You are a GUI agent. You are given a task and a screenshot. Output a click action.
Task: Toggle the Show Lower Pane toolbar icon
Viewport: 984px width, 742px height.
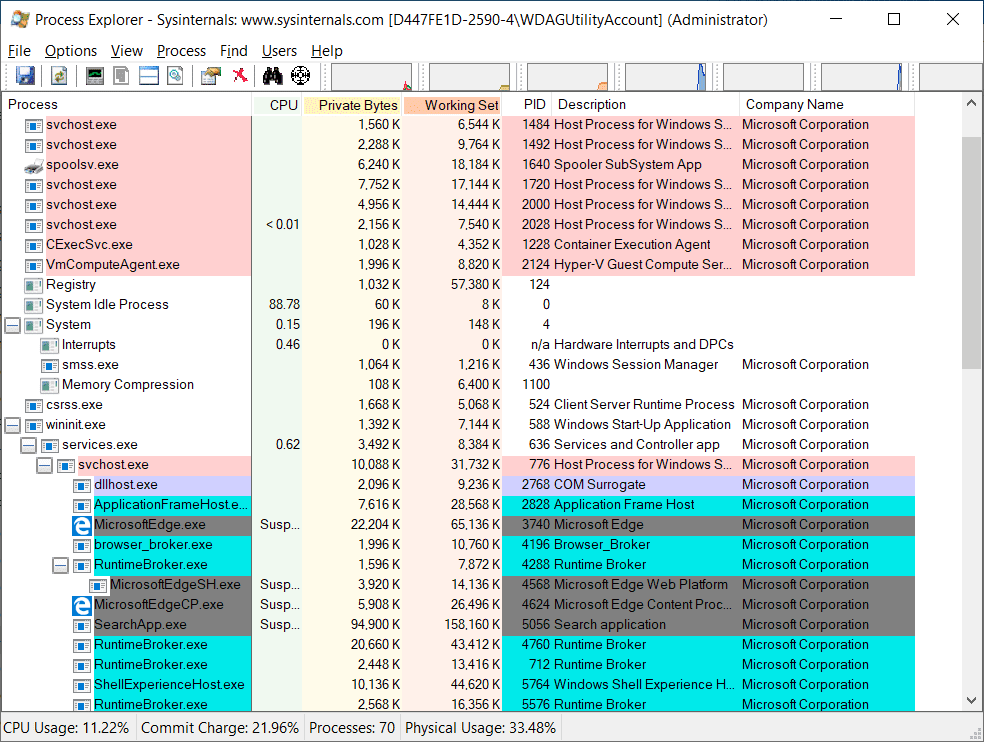pos(149,76)
